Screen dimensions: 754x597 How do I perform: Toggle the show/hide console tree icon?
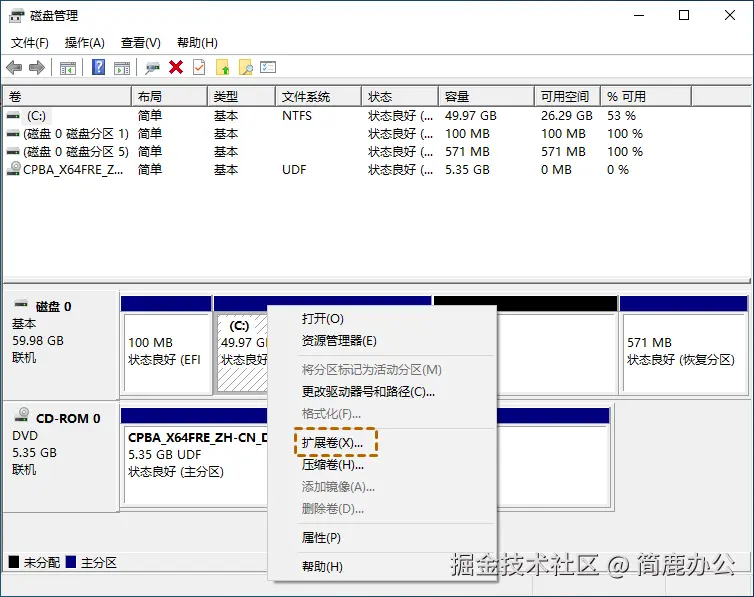click(68, 68)
